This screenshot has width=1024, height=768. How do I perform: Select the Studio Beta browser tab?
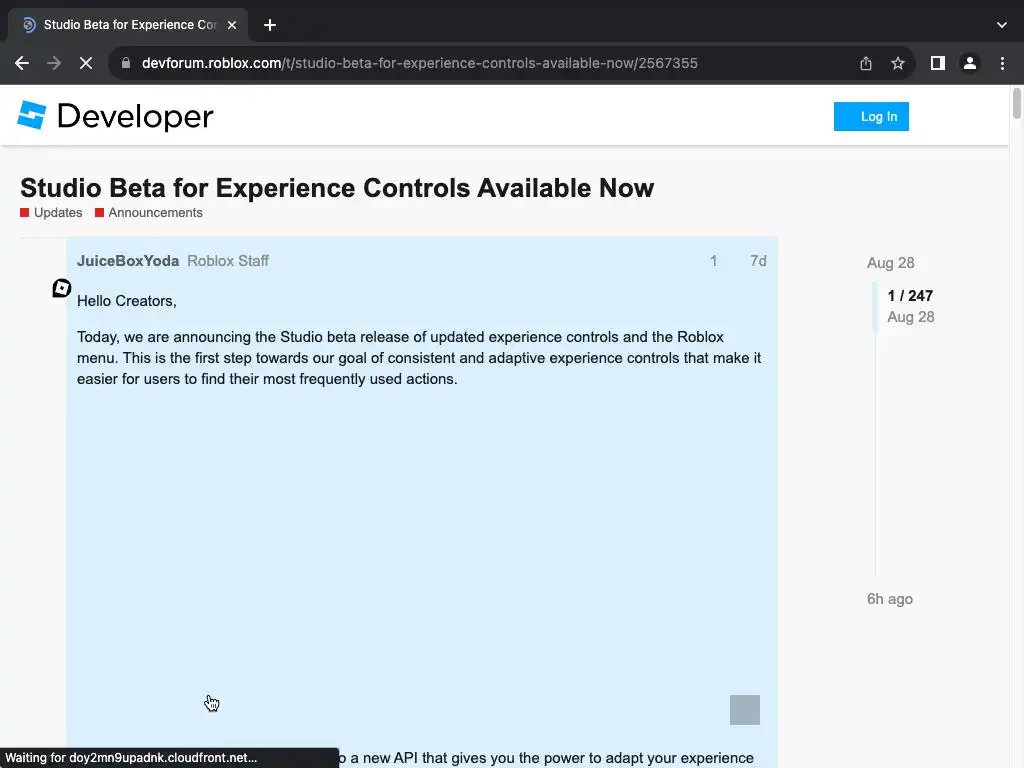125,25
